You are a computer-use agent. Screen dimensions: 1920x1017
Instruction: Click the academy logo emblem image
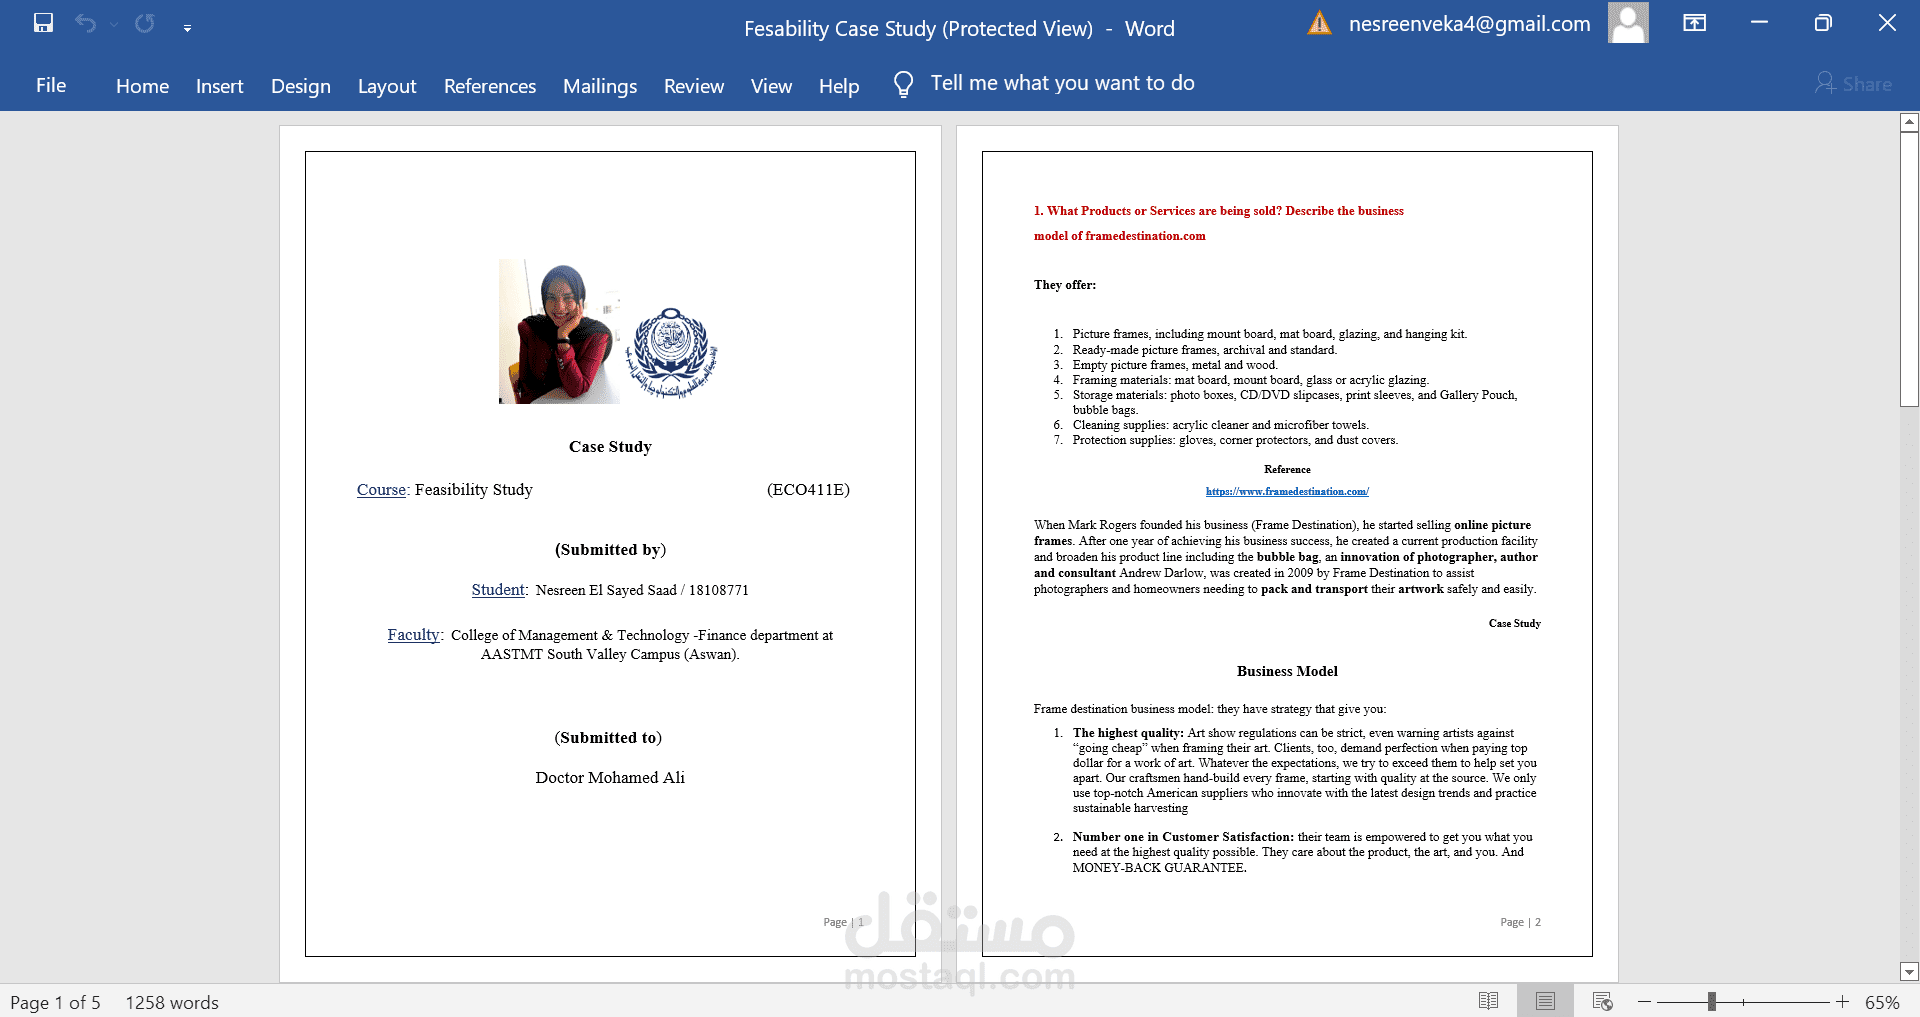pyautogui.click(x=672, y=352)
